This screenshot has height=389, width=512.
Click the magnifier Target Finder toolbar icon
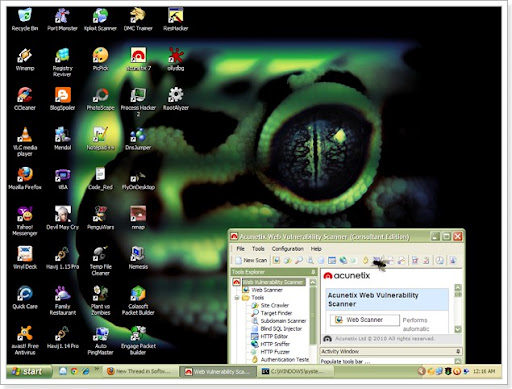tap(299, 260)
